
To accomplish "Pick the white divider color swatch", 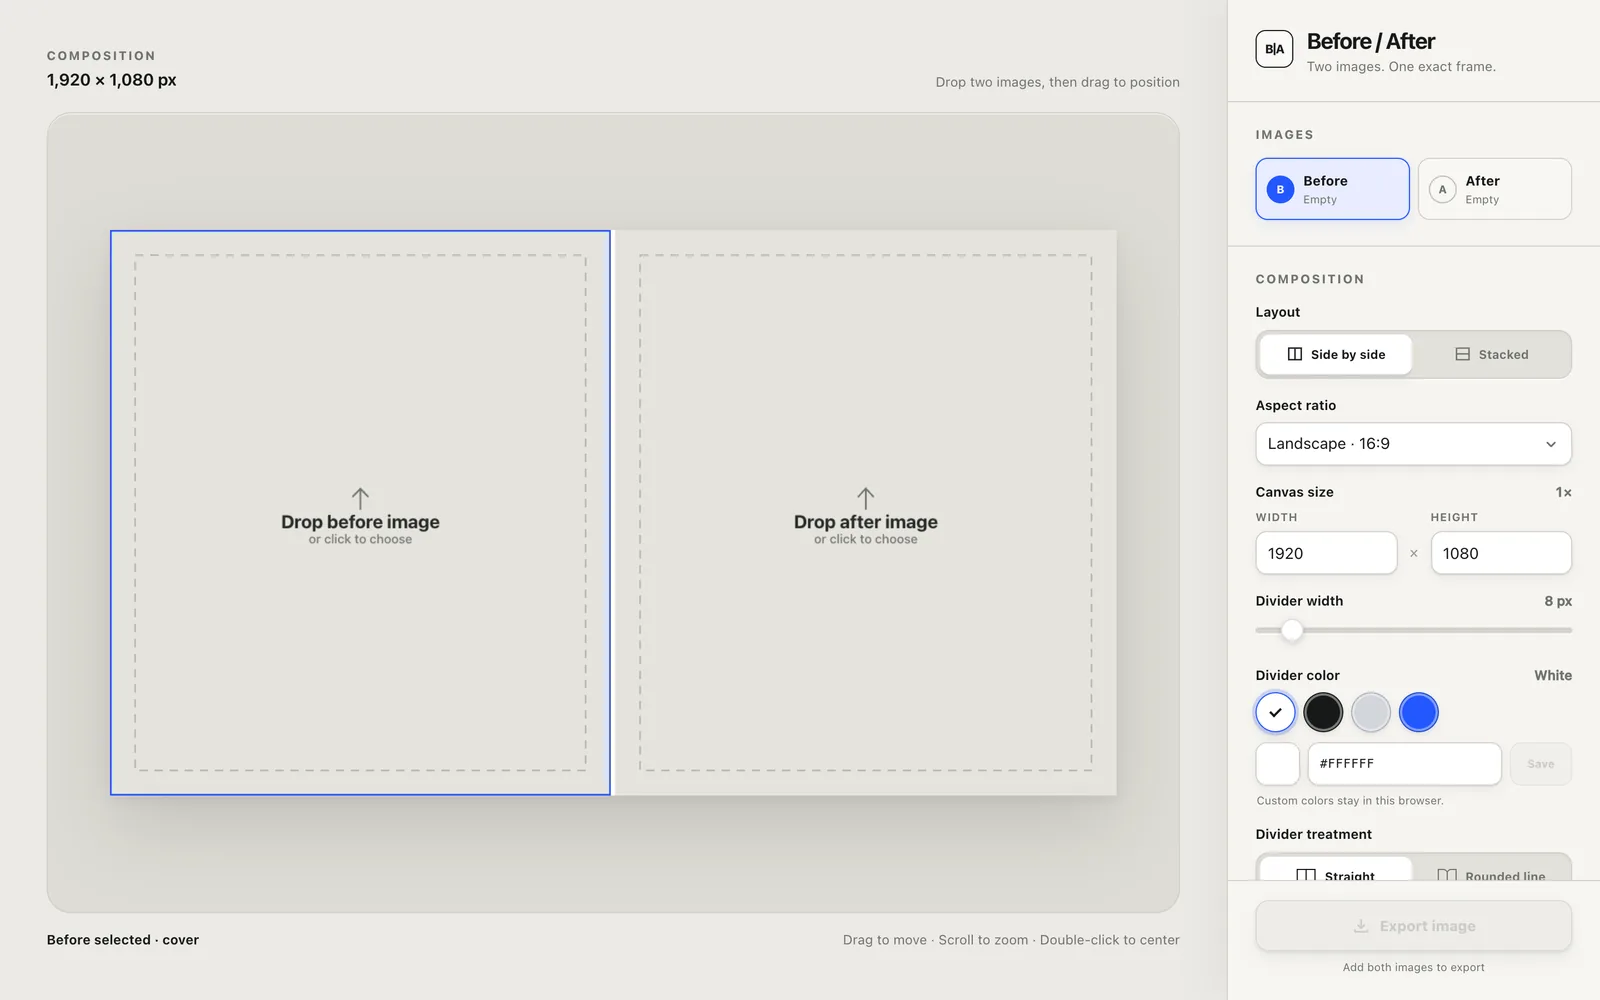I will pos(1275,712).
